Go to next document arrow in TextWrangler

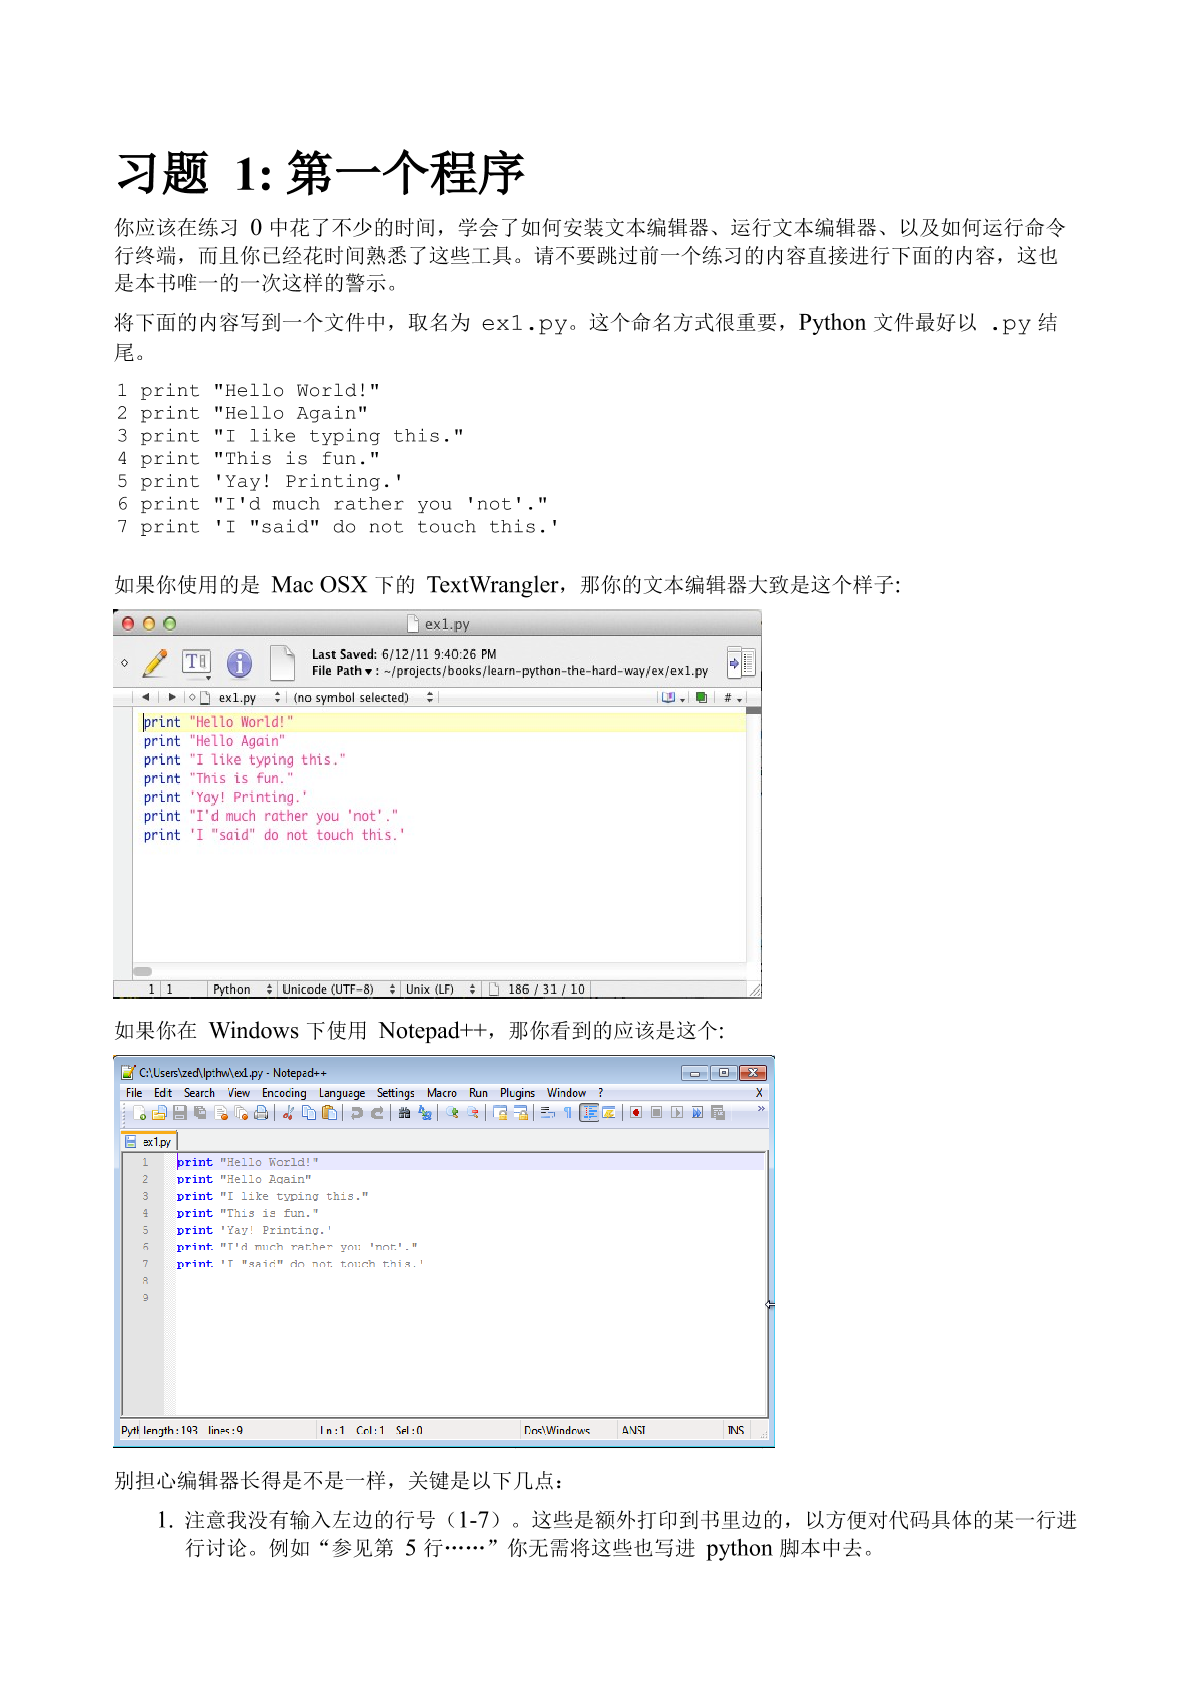click(172, 697)
